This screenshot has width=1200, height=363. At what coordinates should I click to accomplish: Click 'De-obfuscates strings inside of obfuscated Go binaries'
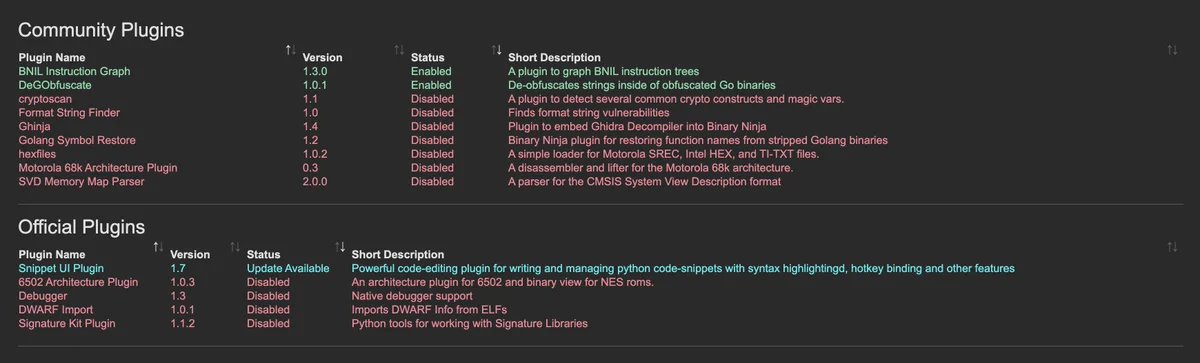642,86
